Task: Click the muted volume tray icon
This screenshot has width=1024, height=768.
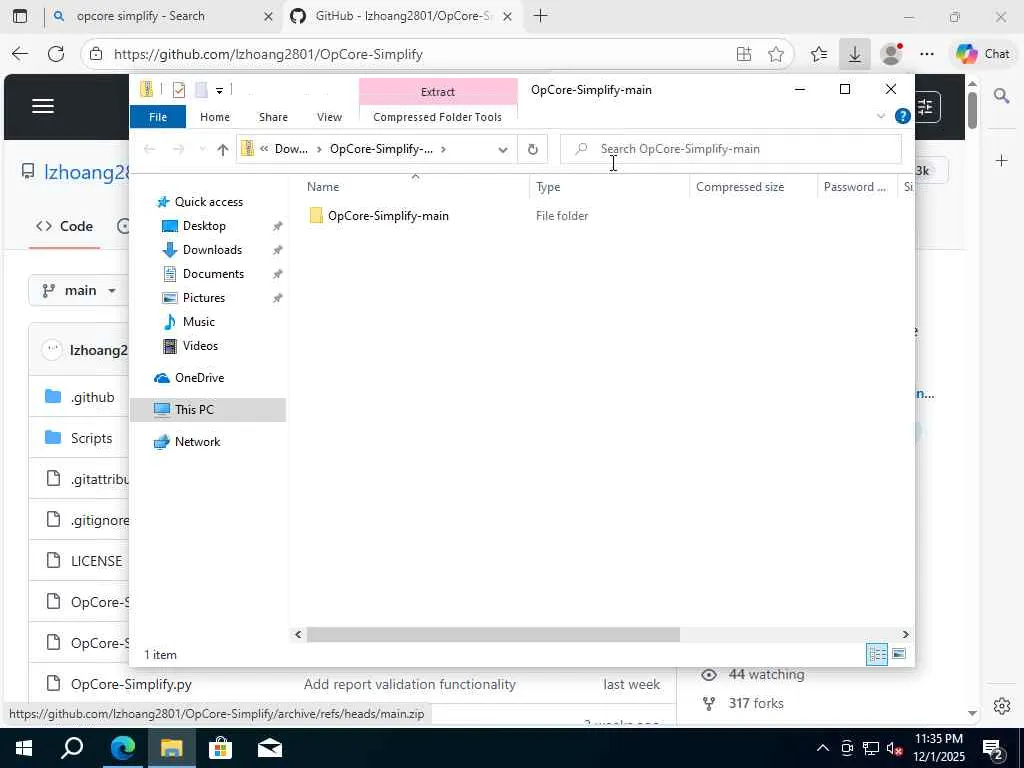Action: (x=895, y=748)
